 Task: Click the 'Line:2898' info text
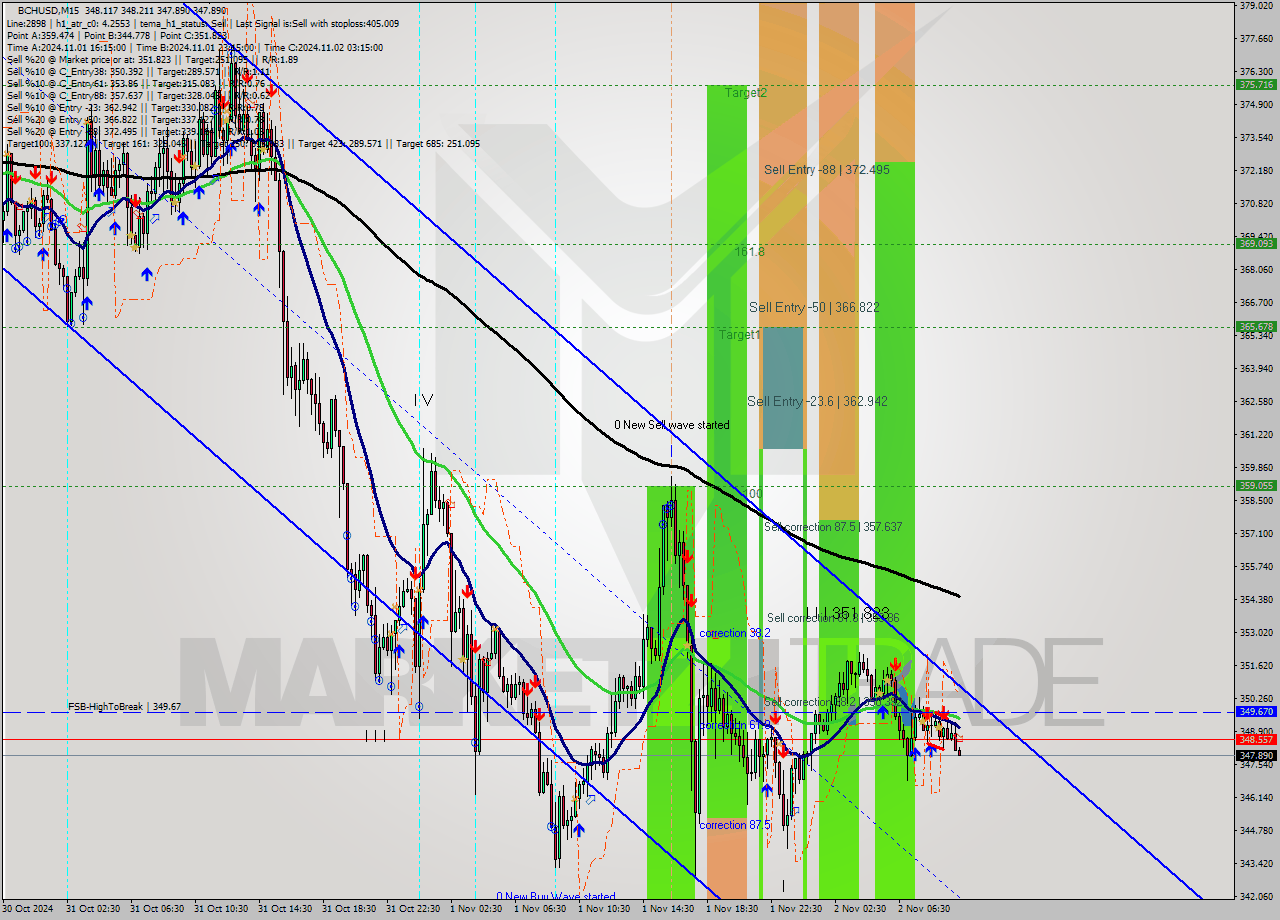point(26,23)
